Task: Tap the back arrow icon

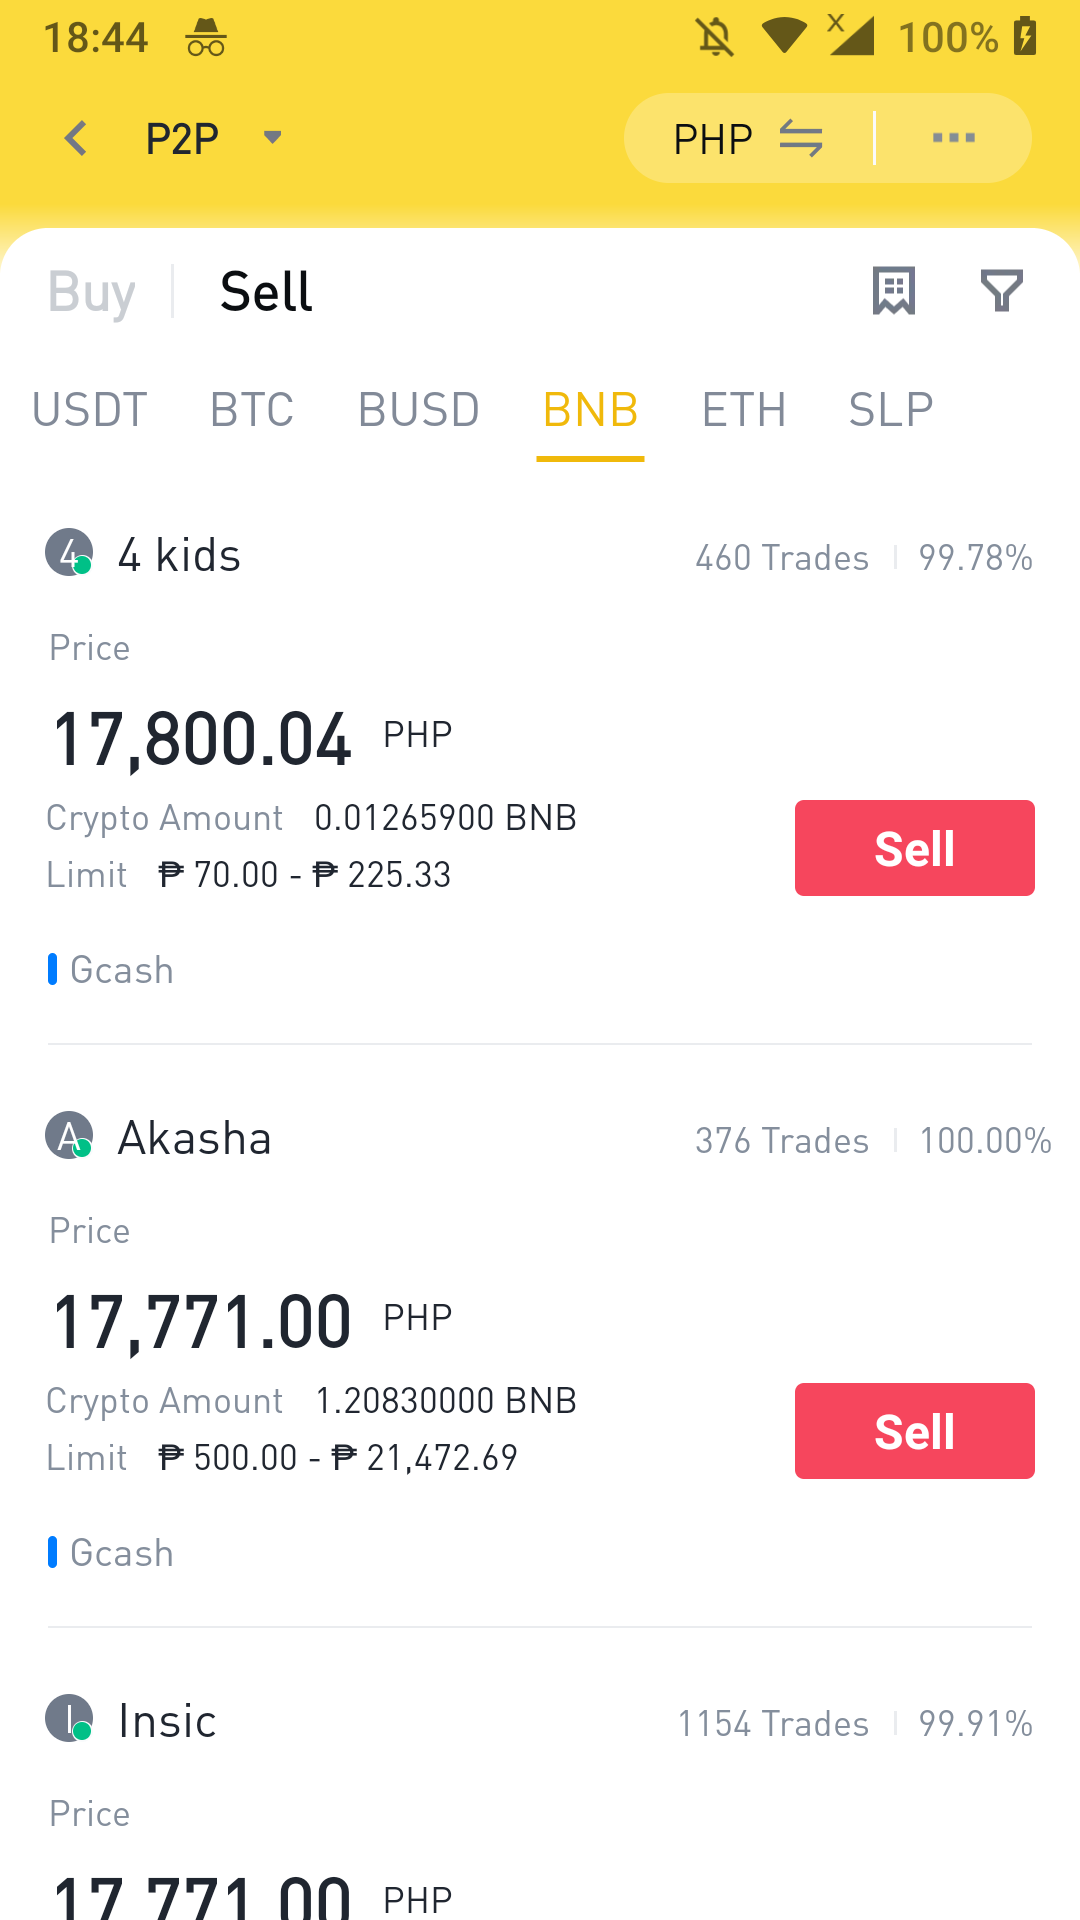Action: tap(76, 138)
